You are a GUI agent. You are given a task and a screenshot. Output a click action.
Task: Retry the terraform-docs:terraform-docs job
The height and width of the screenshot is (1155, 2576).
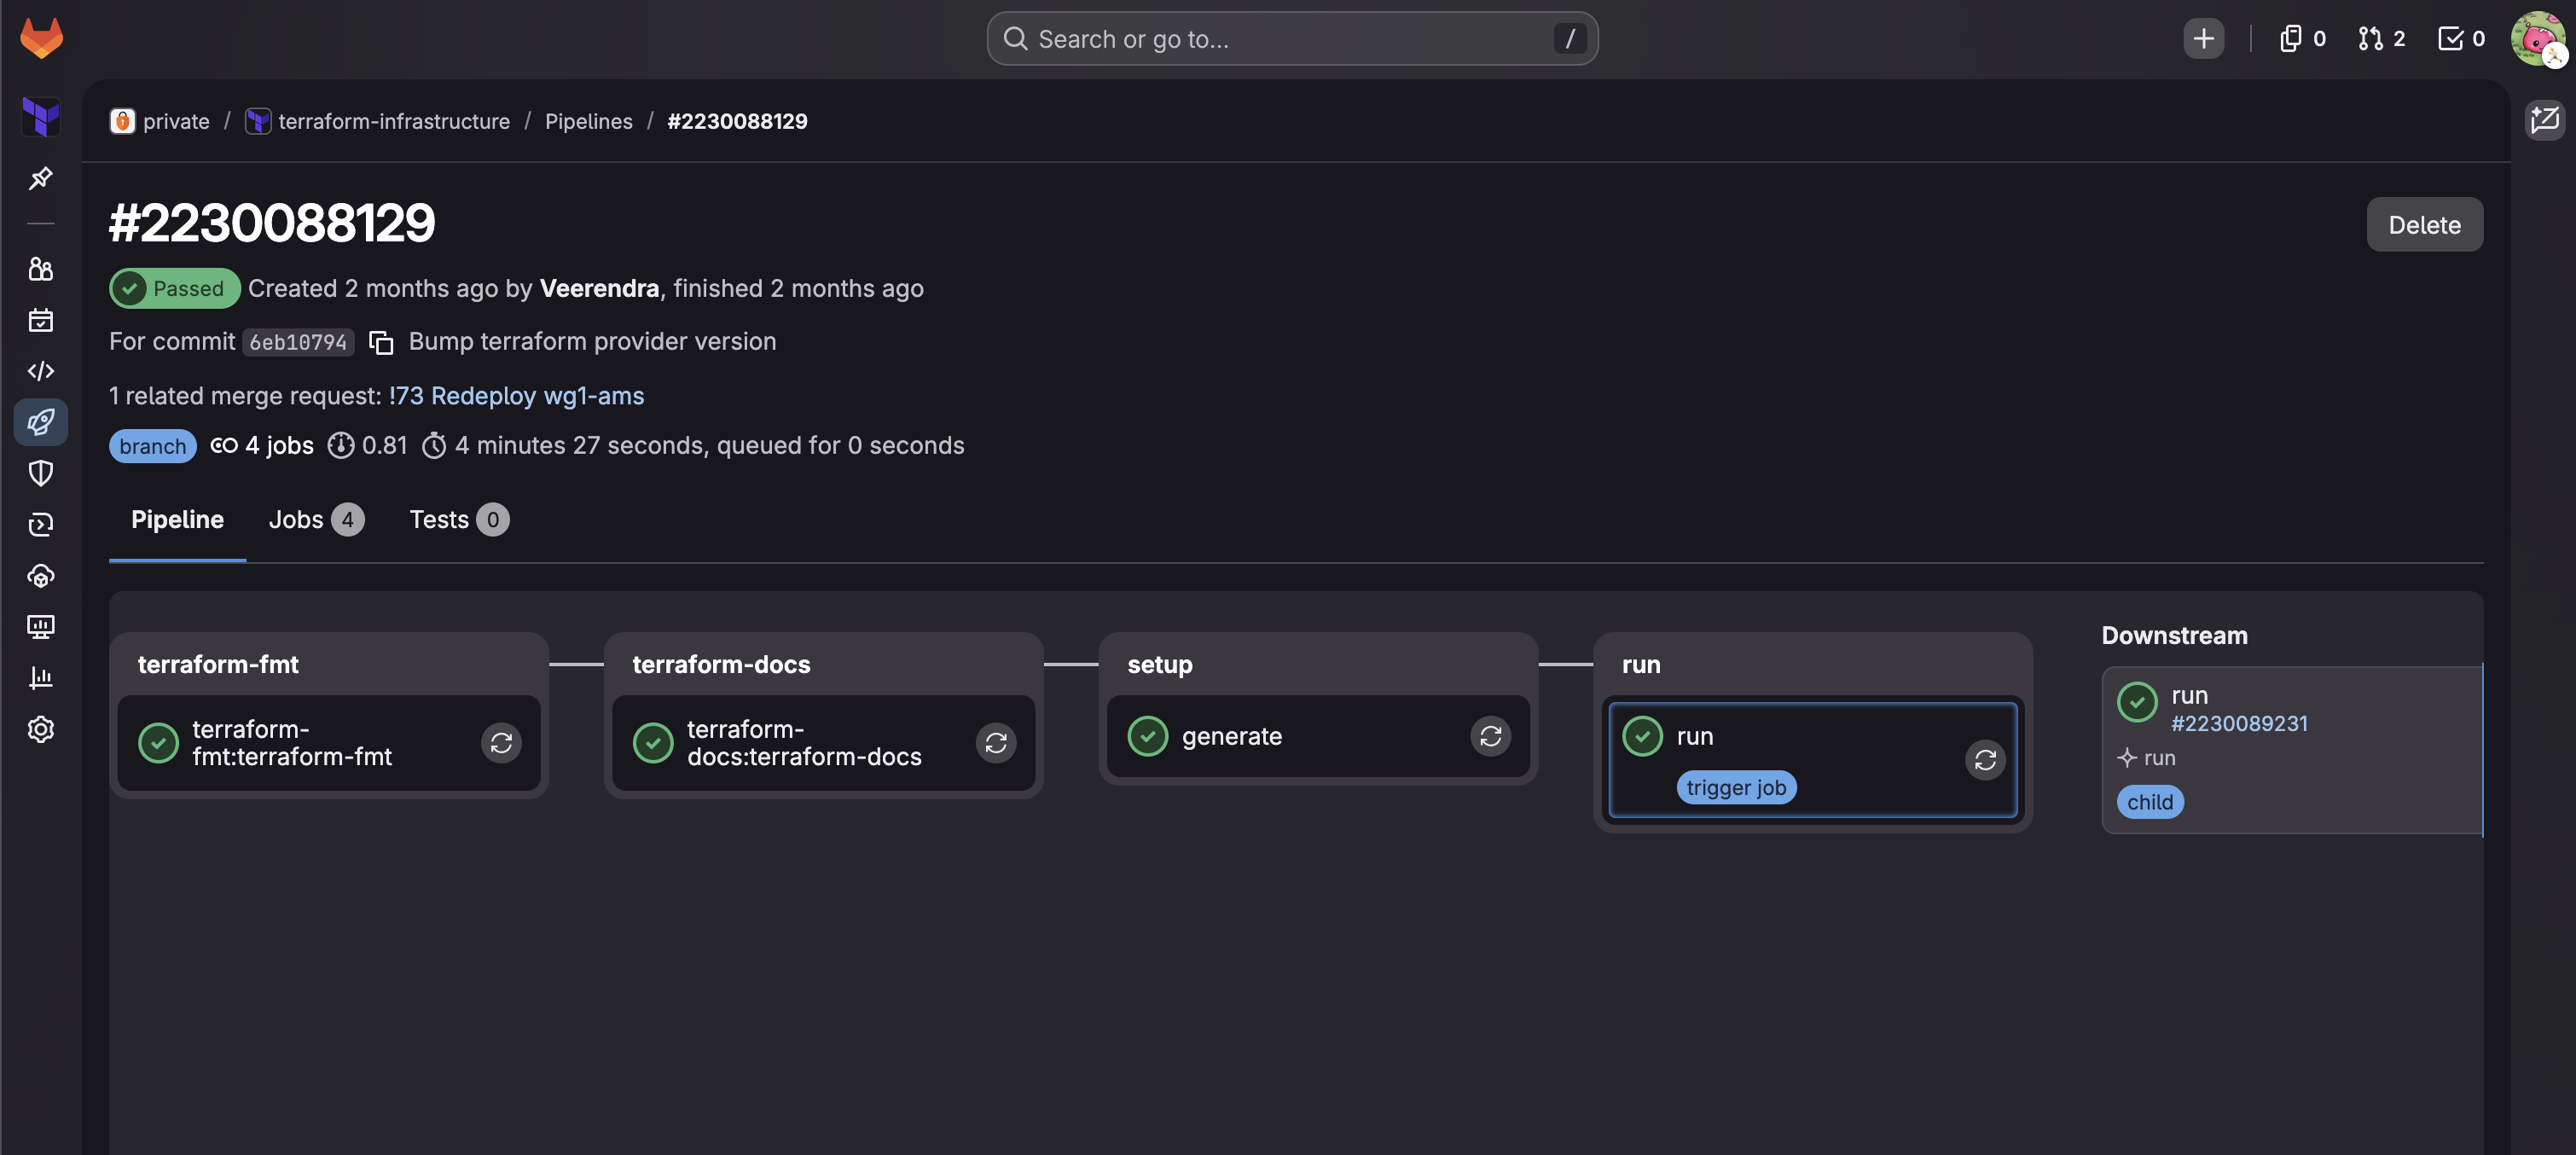pyautogui.click(x=996, y=743)
